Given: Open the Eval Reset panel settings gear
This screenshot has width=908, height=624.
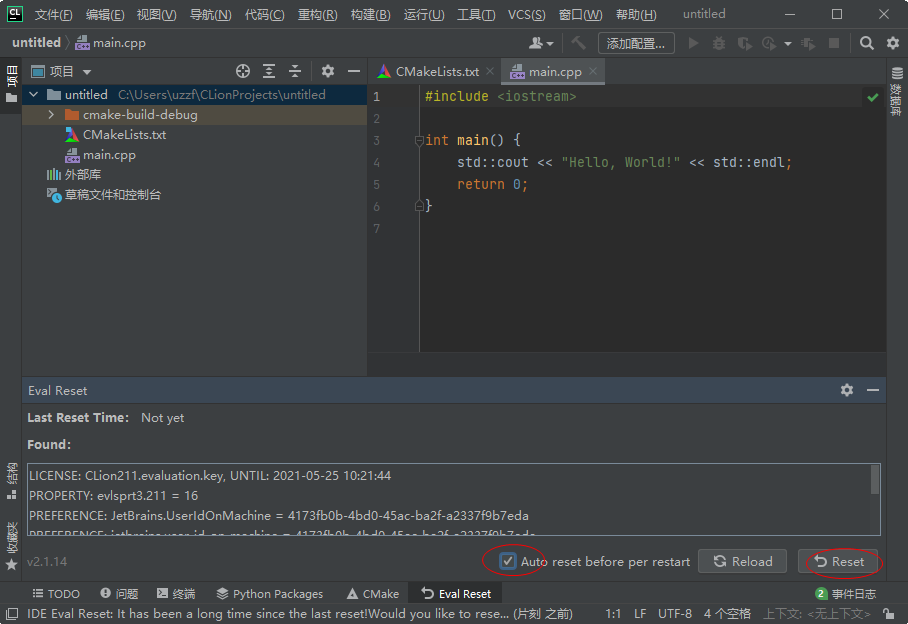Looking at the screenshot, I should pos(847,390).
